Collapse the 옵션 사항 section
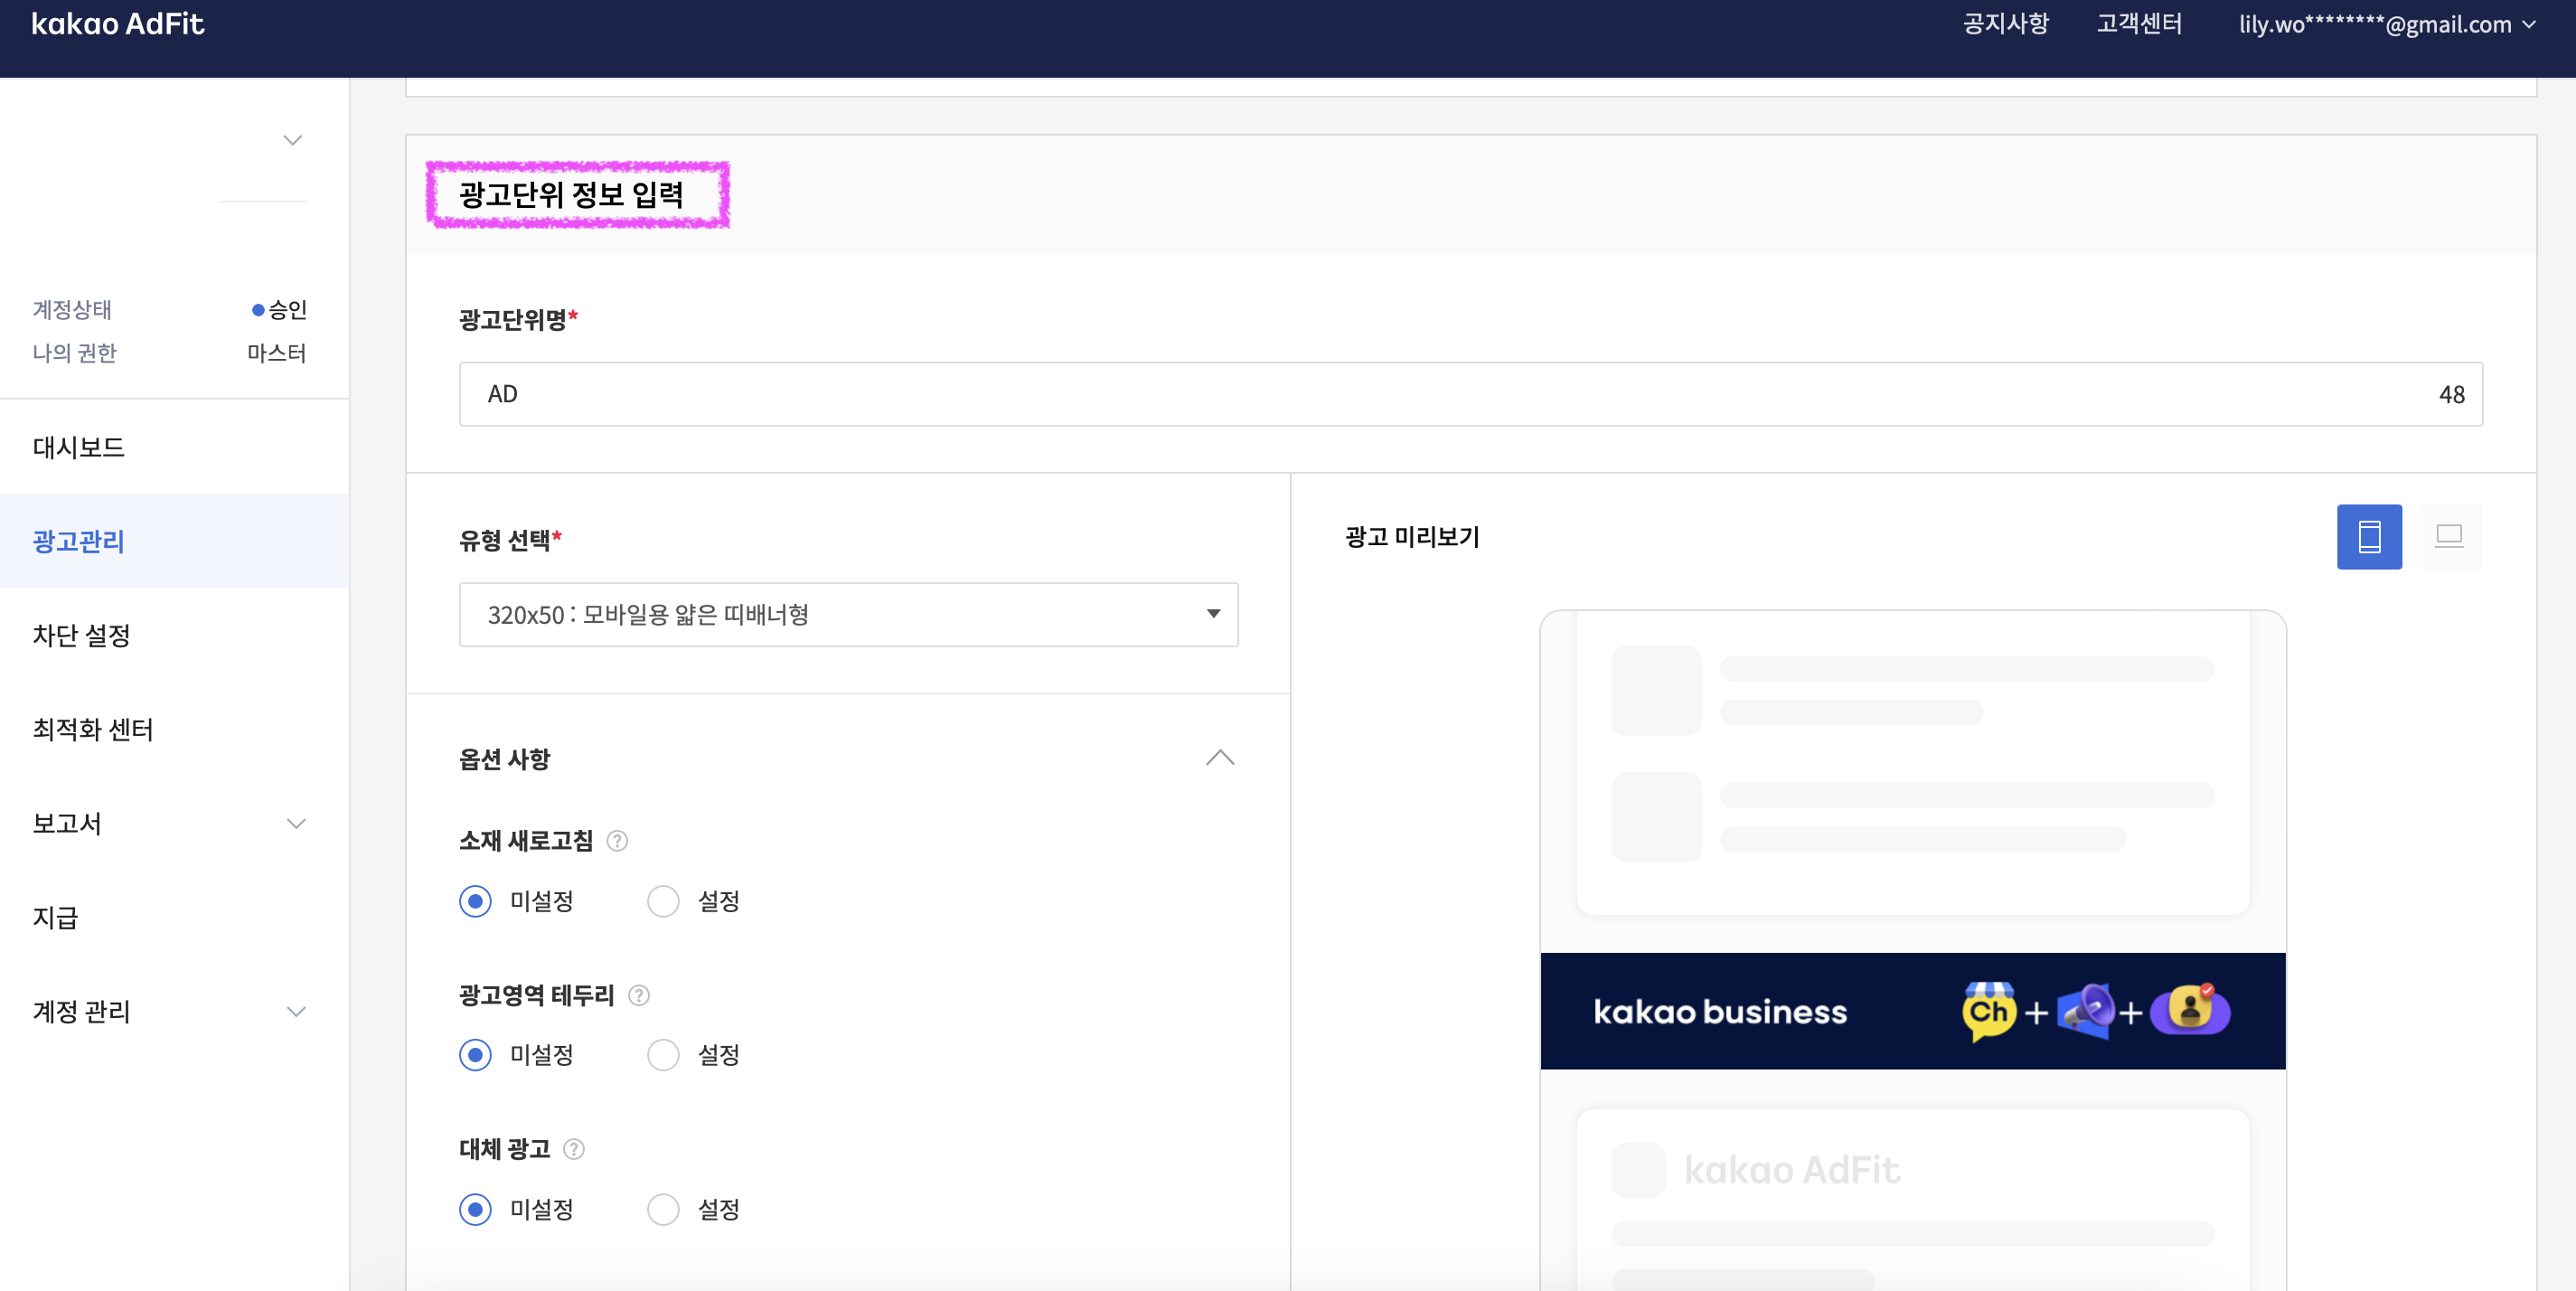Image resolution: width=2576 pixels, height=1291 pixels. coord(1220,758)
